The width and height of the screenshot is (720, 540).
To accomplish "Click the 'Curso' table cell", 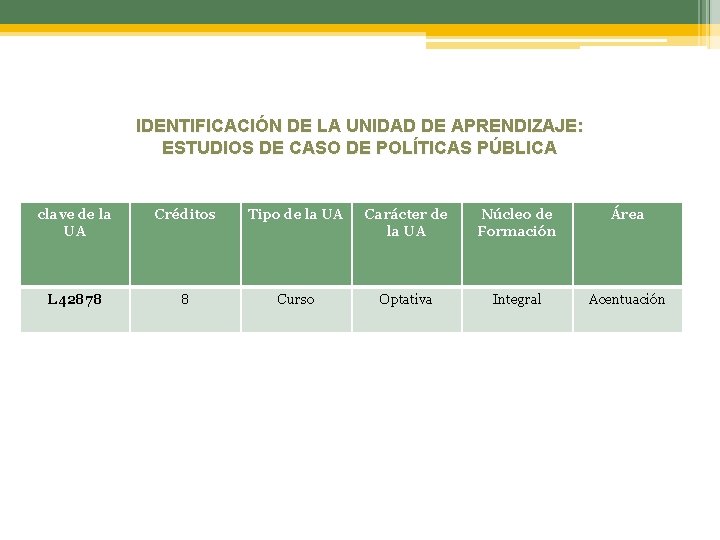I will 296,309.
